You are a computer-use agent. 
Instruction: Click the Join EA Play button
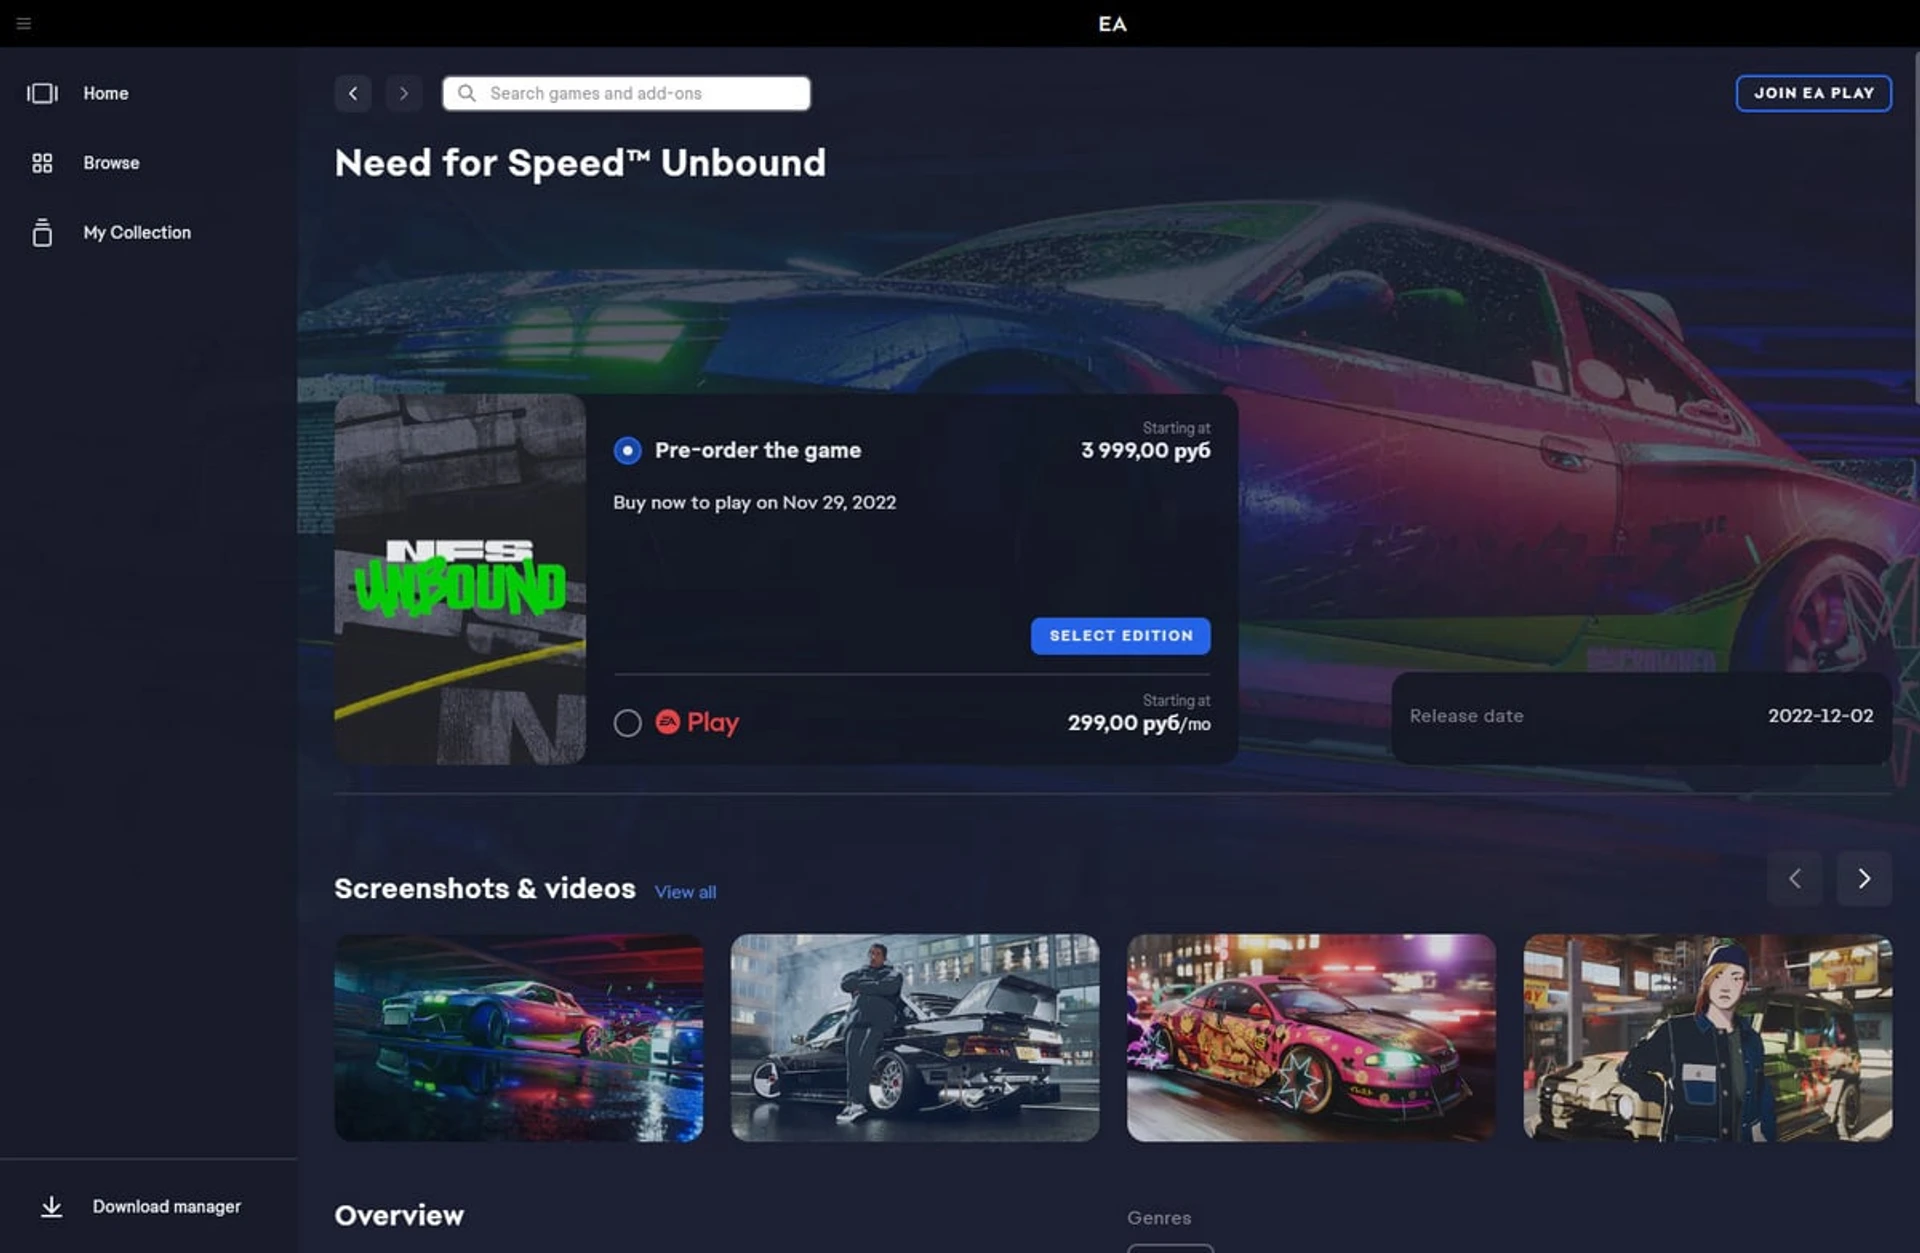point(1813,93)
